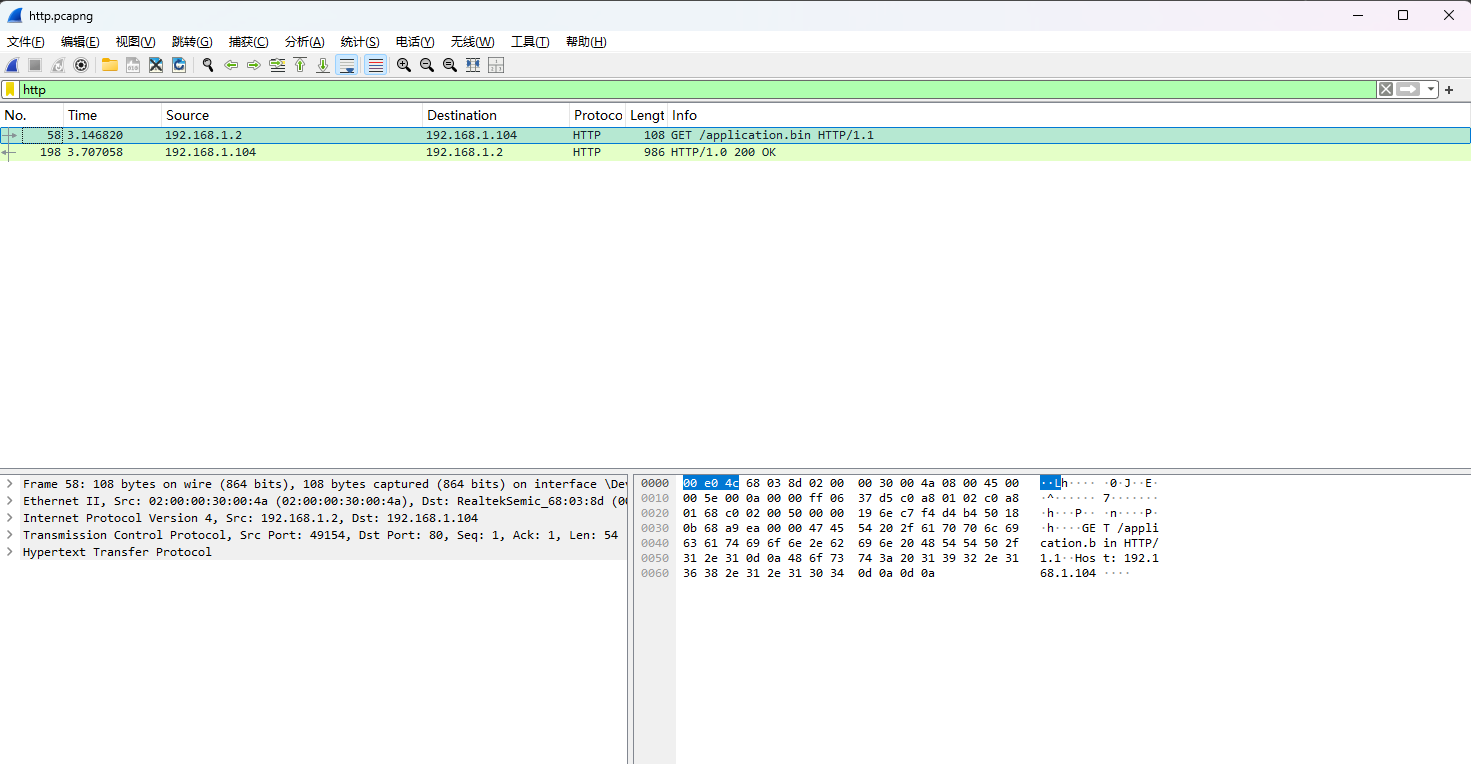Zoom out main window text
The width and height of the screenshot is (1471, 764).
pyautogui.click(x=427, y=65)
